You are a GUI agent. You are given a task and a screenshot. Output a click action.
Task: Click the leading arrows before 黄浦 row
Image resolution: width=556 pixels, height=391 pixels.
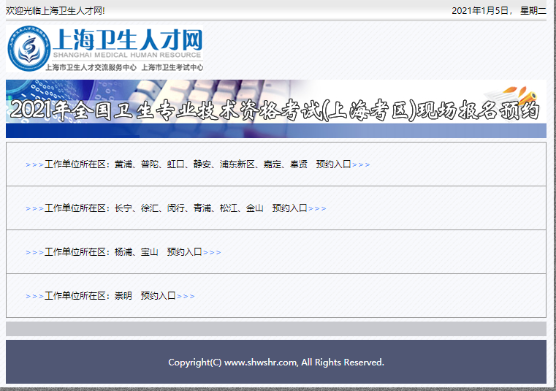pos(34,165)
